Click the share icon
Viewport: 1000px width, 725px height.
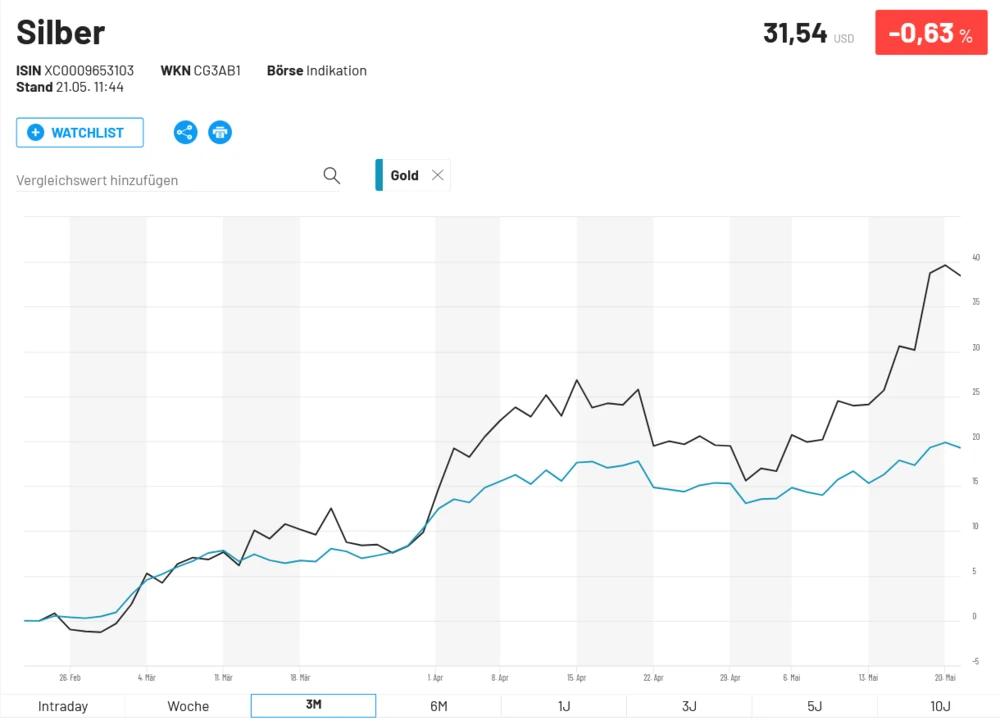tap(185, 132)
